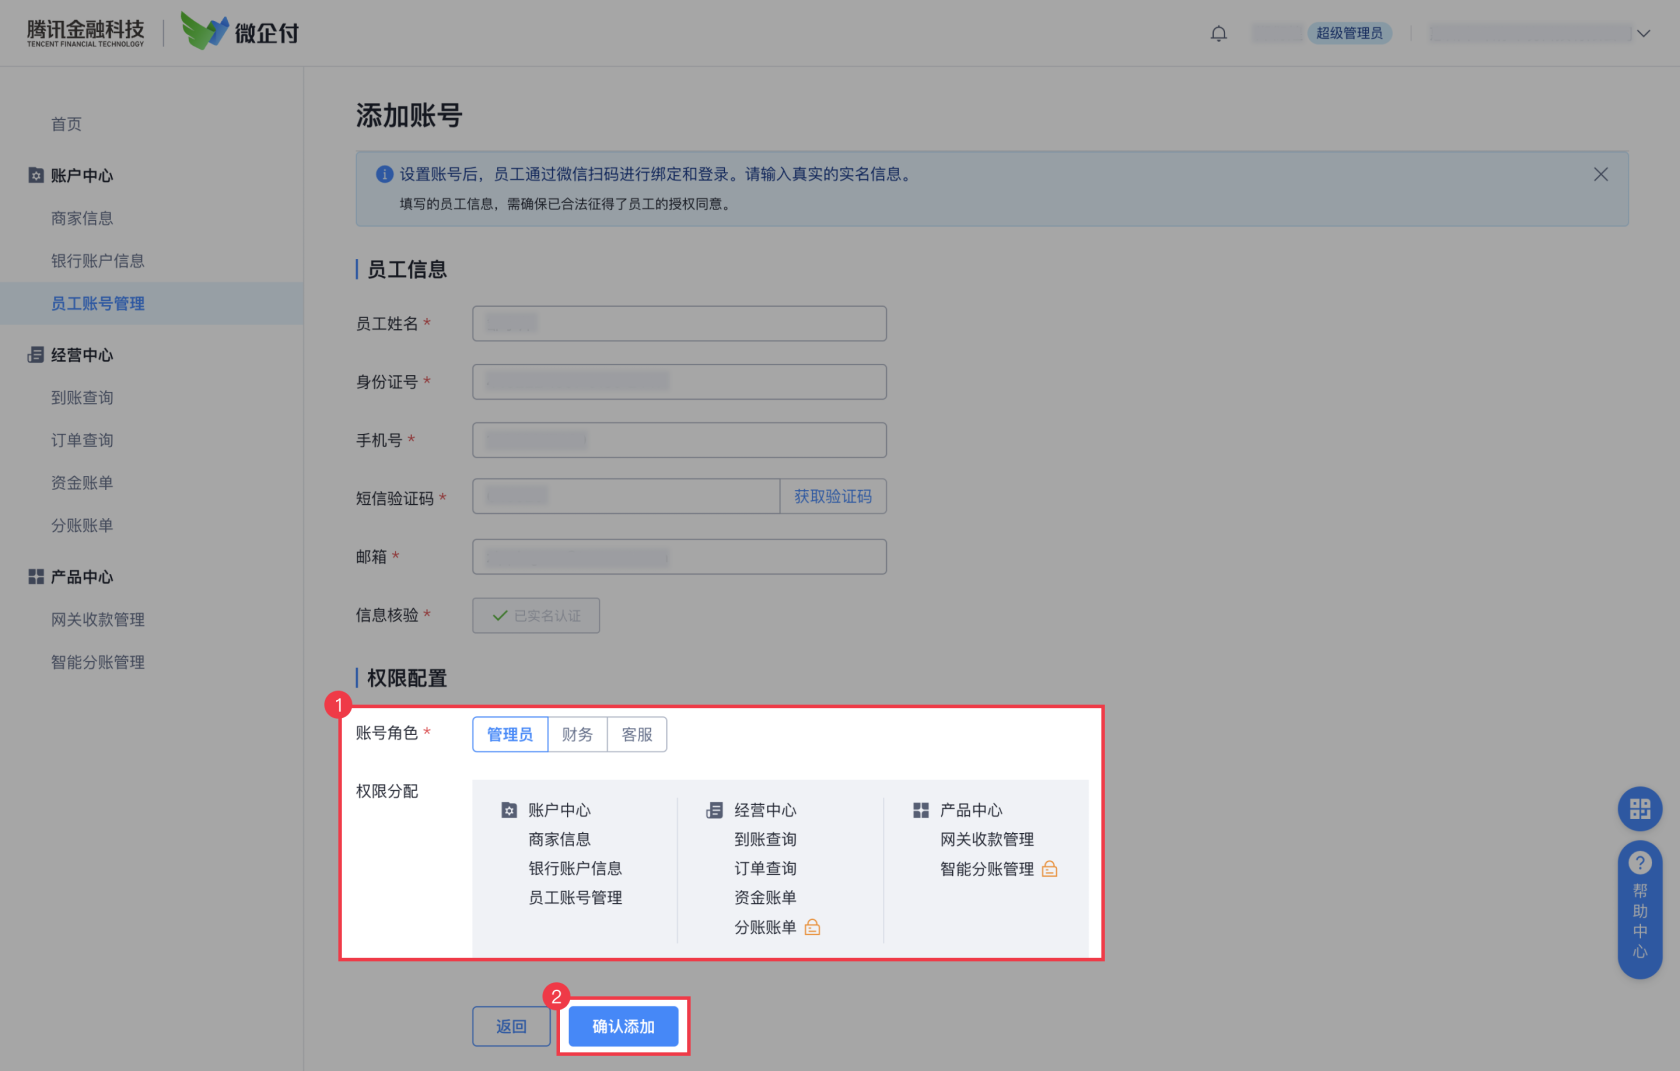
Task: Focus the 员工姓名 input field
Action: pos(679,324)
